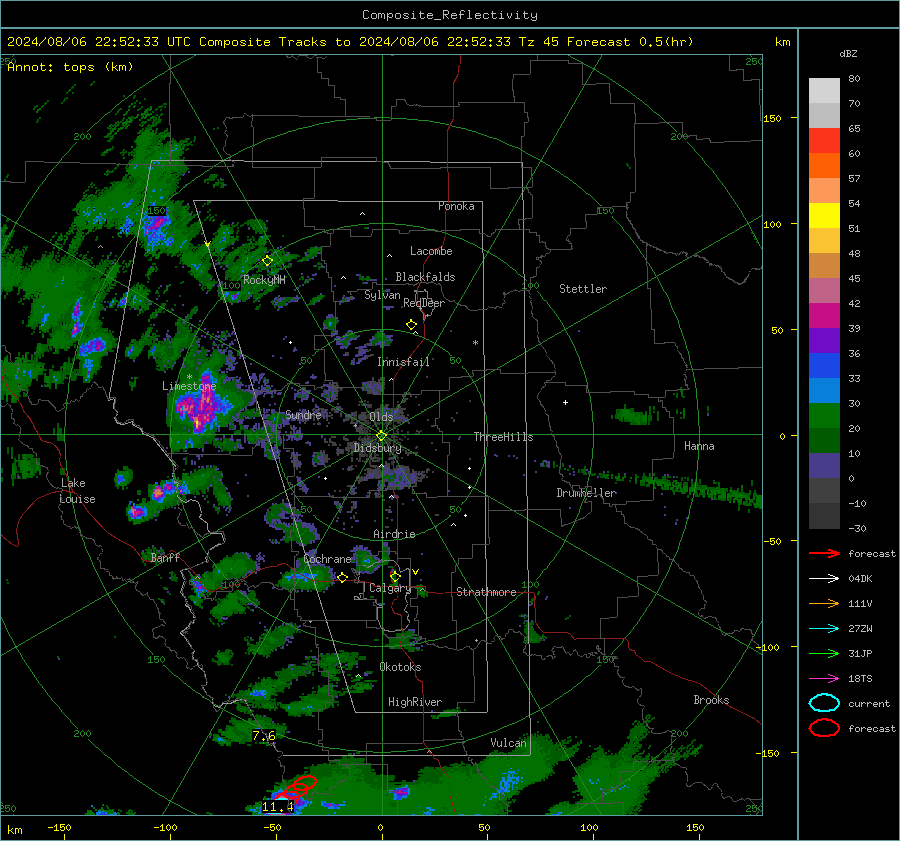Click the cyan current ellipse icon
900x841 pixels.
point(824,703)
